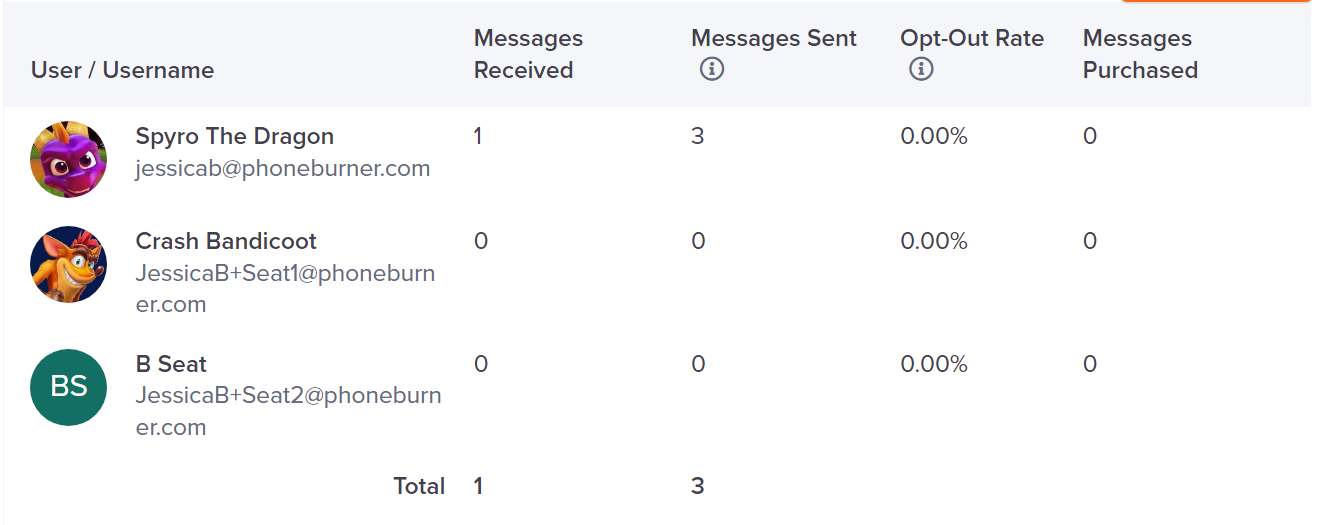Sort by the Messages Purchased column header
Viewport: 1318px width, 525px height.
[x=1140, y=54]
